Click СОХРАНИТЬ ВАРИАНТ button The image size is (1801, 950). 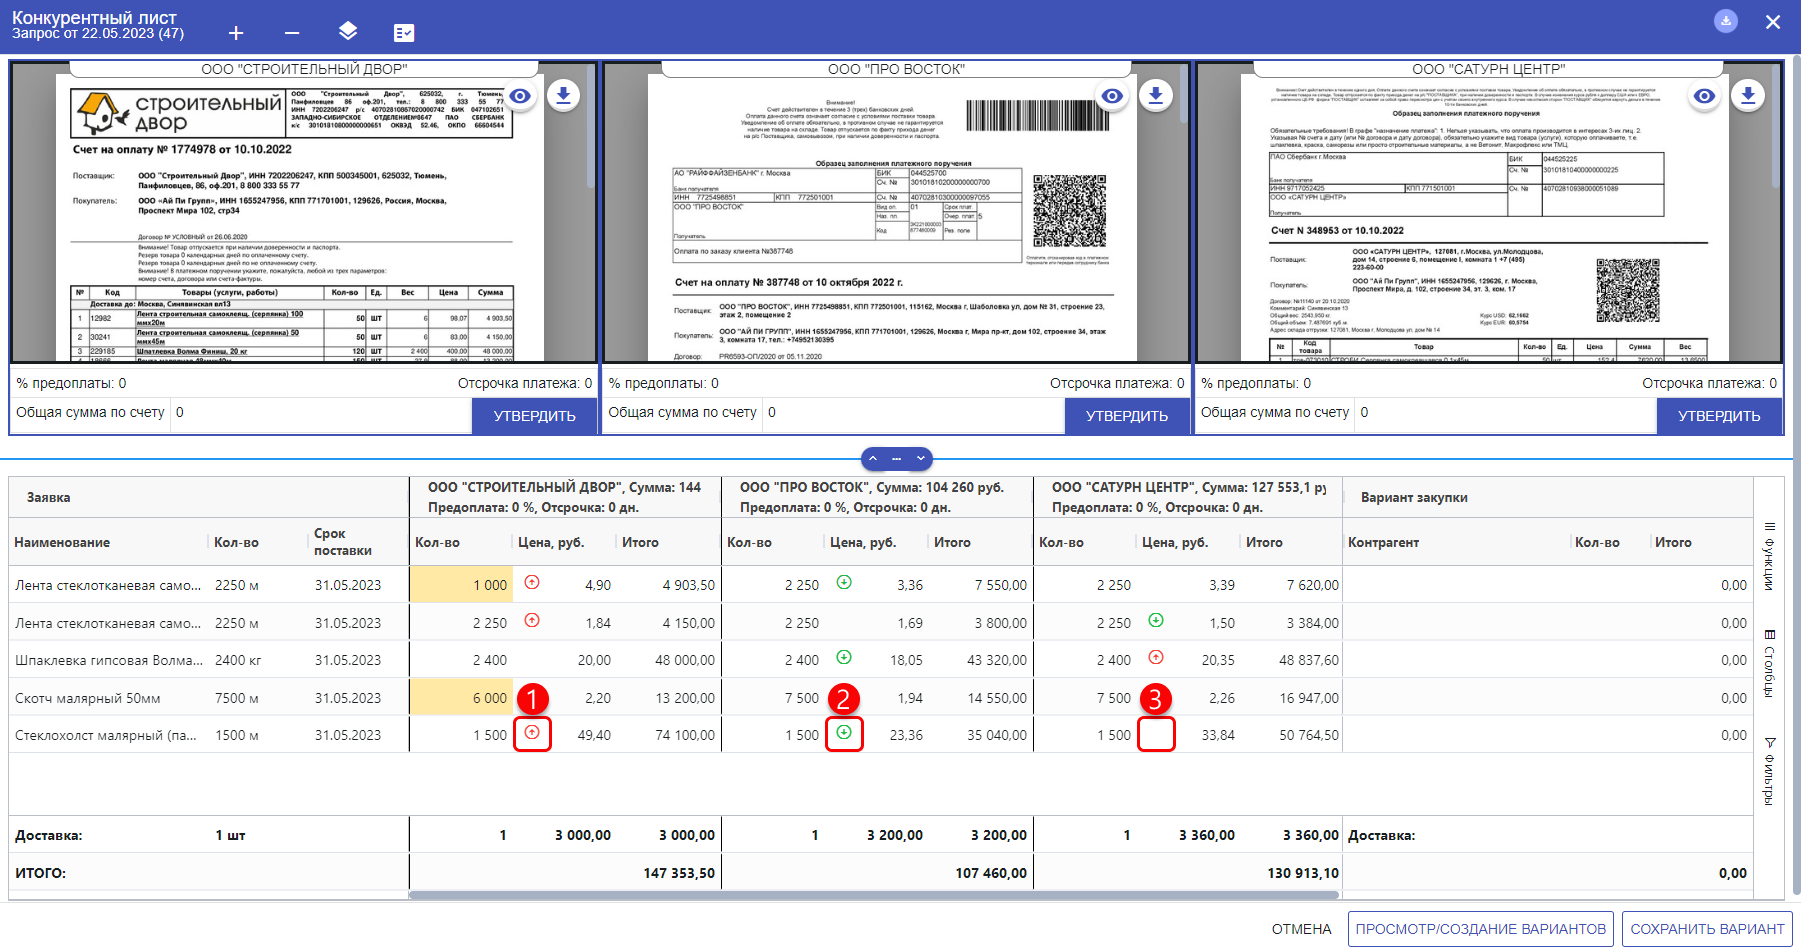[1707, 929]
